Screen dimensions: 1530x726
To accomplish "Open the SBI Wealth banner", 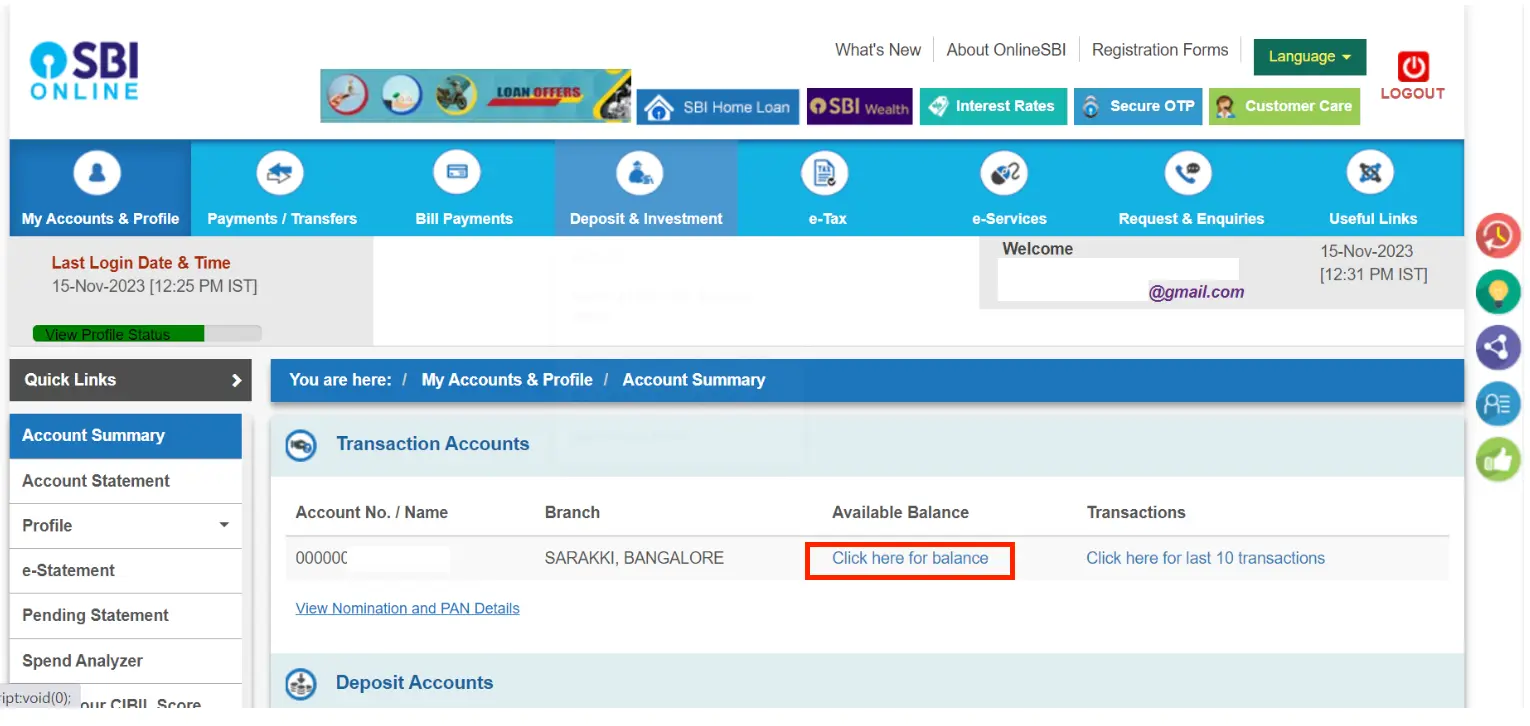I will [860, 107].
